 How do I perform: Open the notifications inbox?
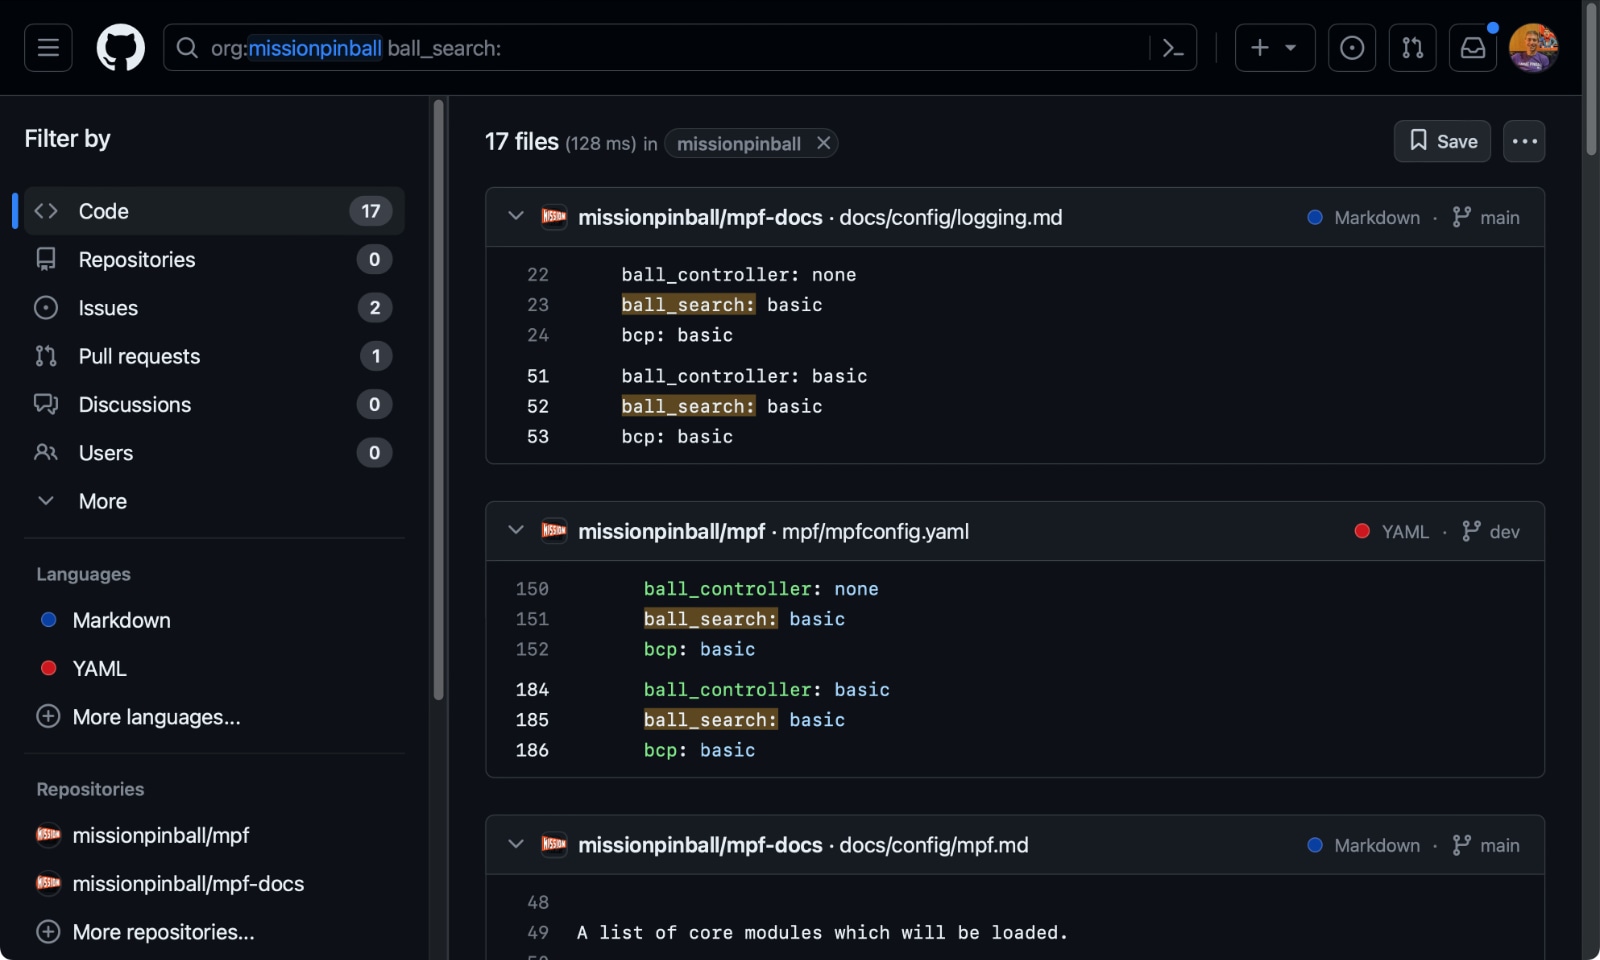[1472, 48]
